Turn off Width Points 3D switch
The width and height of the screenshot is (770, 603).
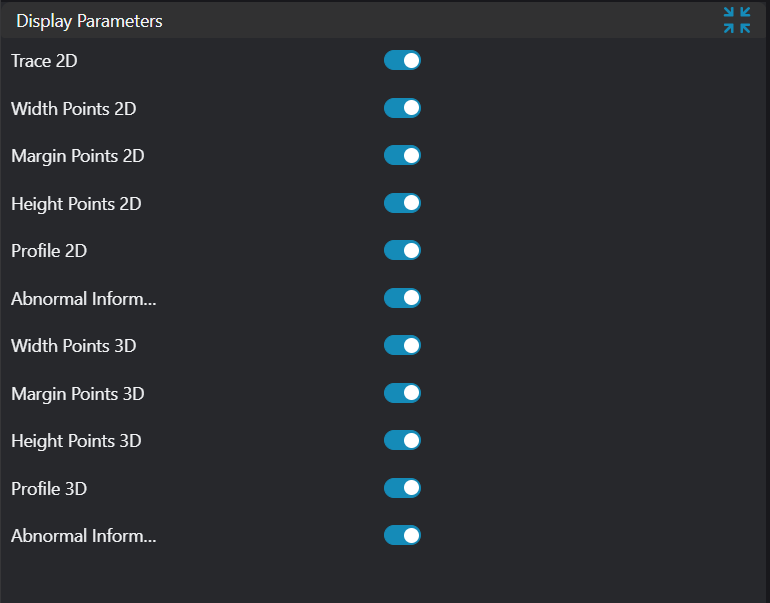tap(402, 346)
